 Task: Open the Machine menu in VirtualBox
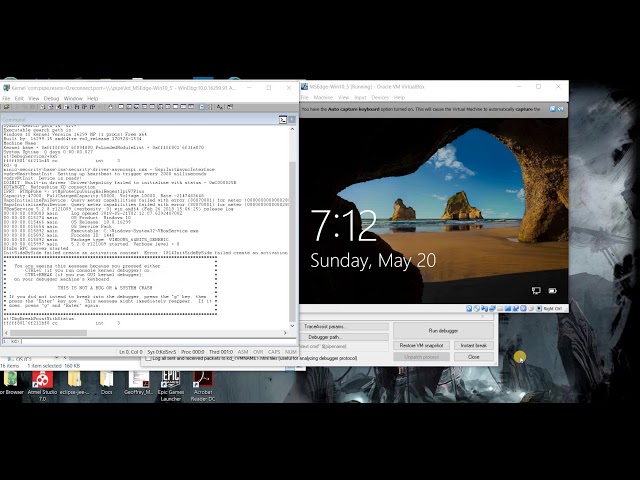(x=323, y=98)
